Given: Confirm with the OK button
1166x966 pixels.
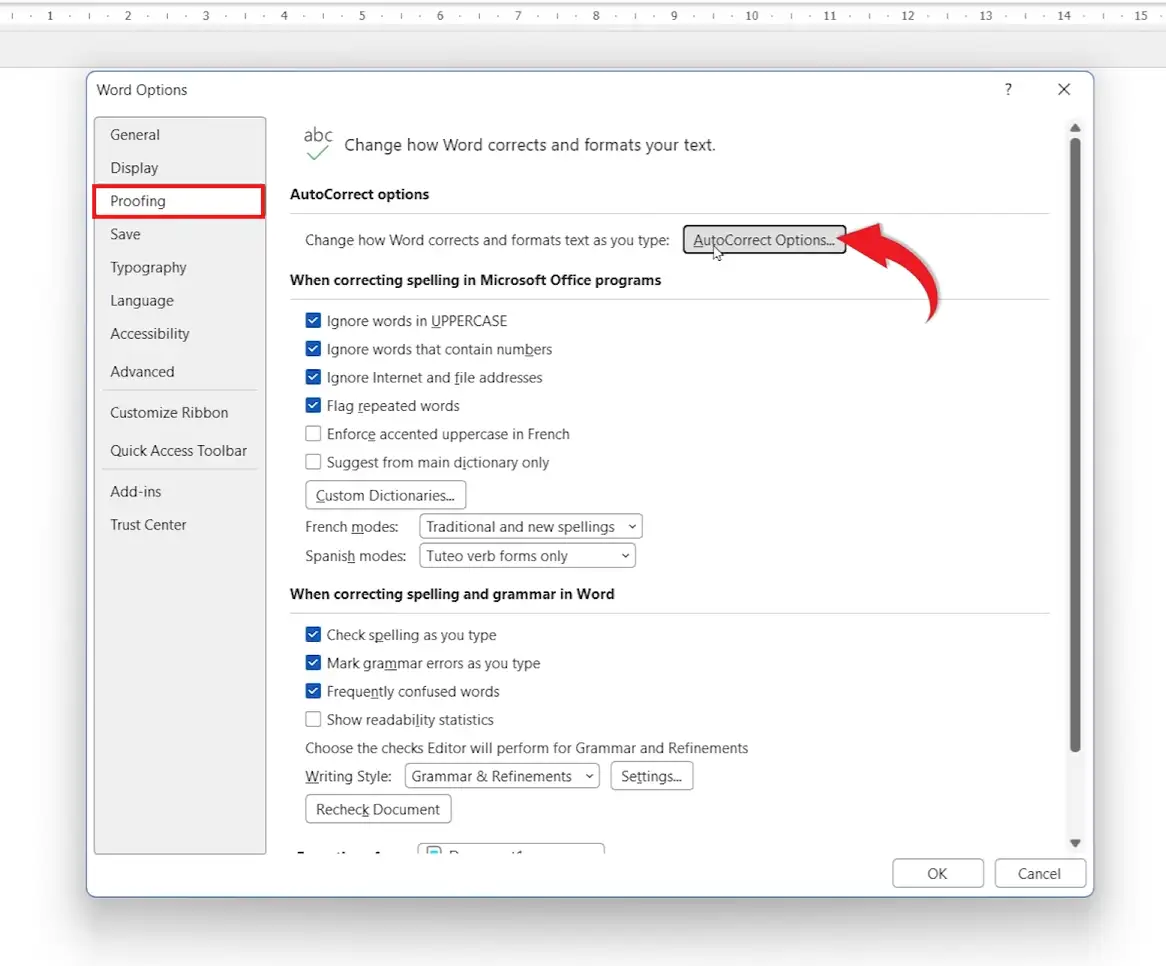Looking at the screenshot, I should pyautogui.click(x=938, y=874).
